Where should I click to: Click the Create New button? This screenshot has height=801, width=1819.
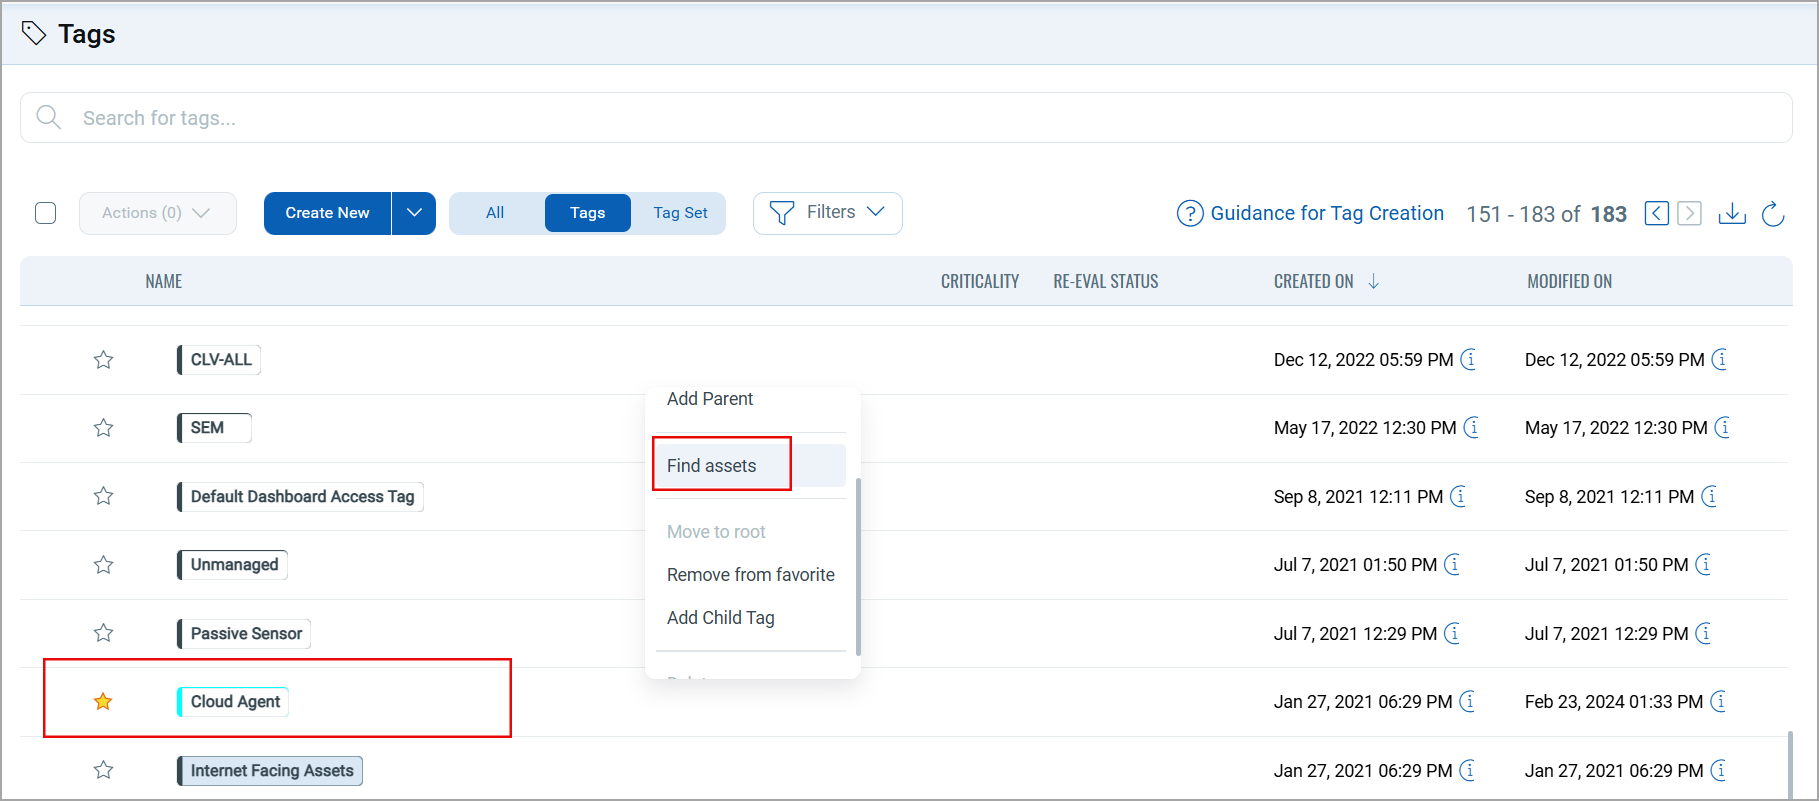click(x=327, y=213)
